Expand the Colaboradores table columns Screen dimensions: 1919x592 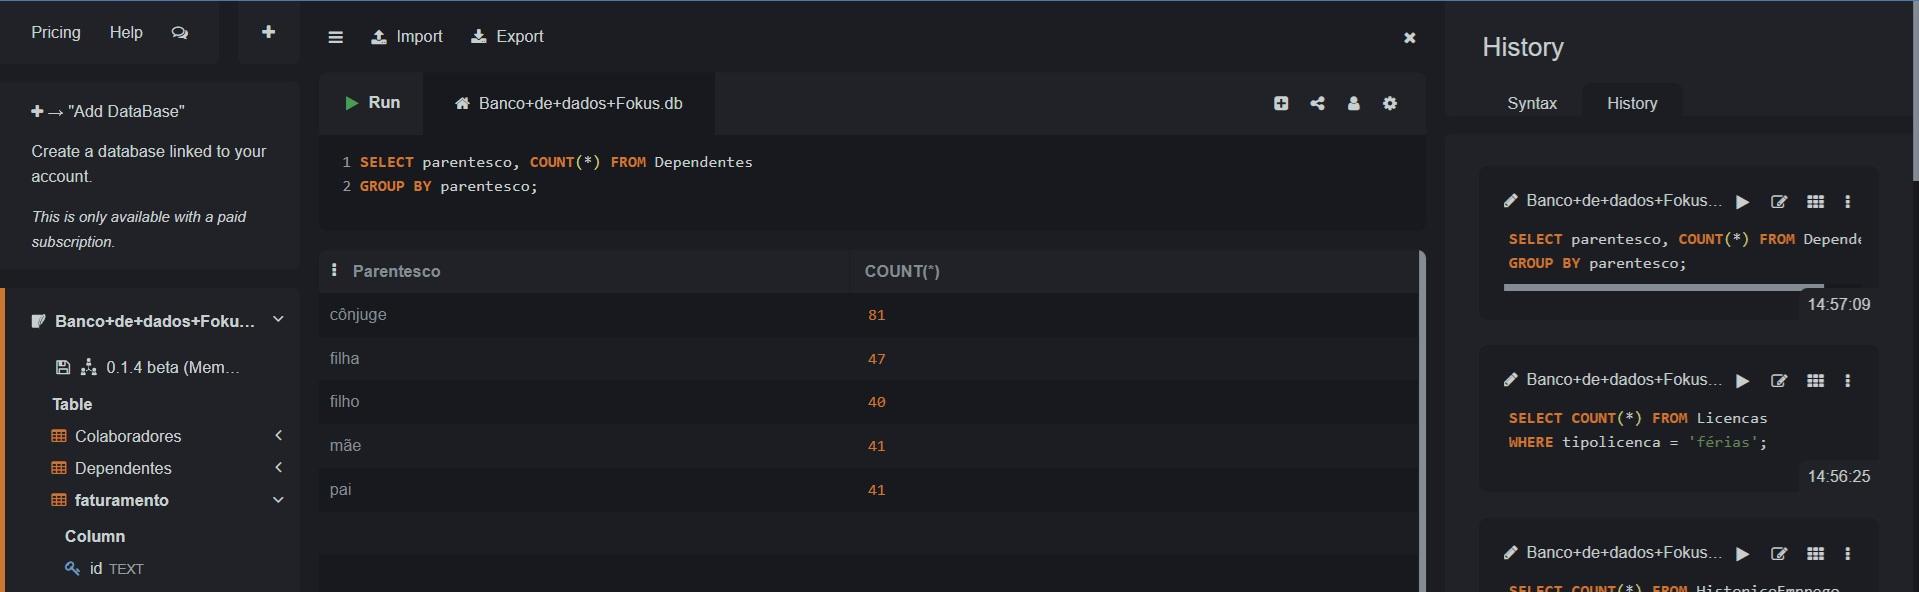tap(279, 435)
